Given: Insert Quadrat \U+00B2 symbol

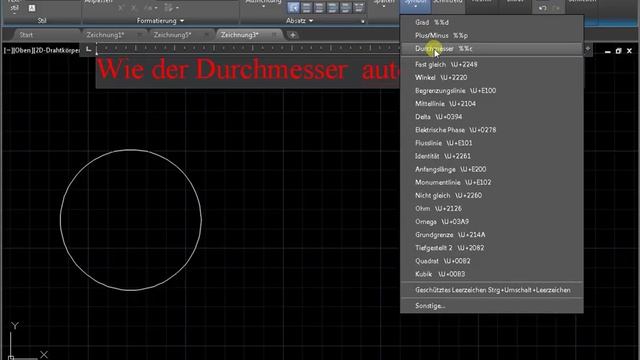Looking at the screenshot, I should [491, 261].
